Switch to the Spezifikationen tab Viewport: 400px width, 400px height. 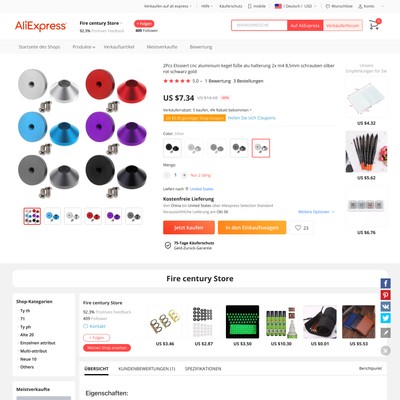[x=203, y=369]
